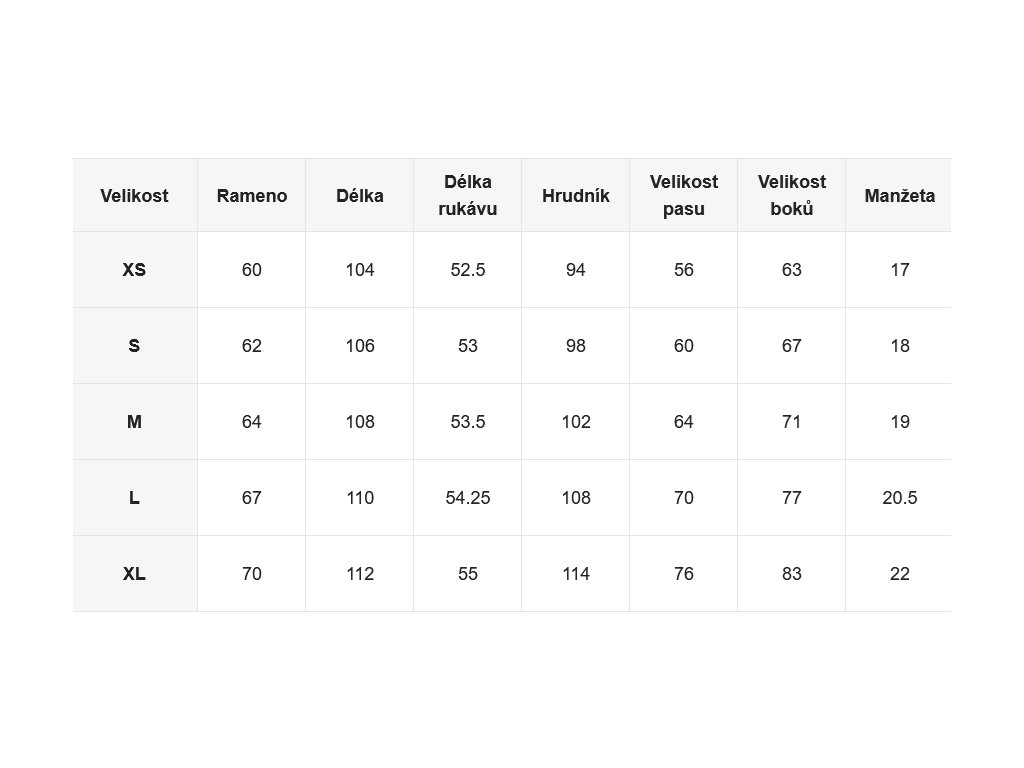1024x768 pixels.
Task: Click the 20.5 cuff value cell
Action: 899,498
